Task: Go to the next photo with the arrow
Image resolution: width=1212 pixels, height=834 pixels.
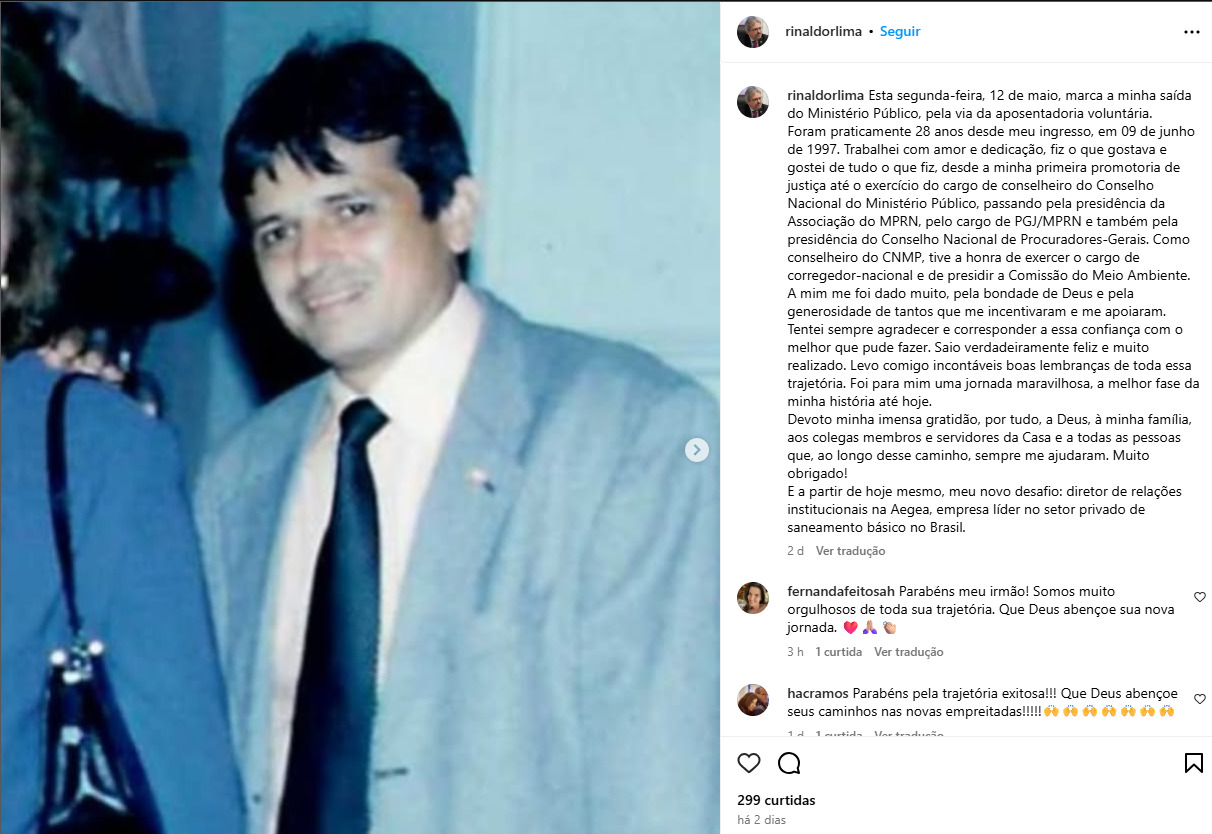Action: 697,450
